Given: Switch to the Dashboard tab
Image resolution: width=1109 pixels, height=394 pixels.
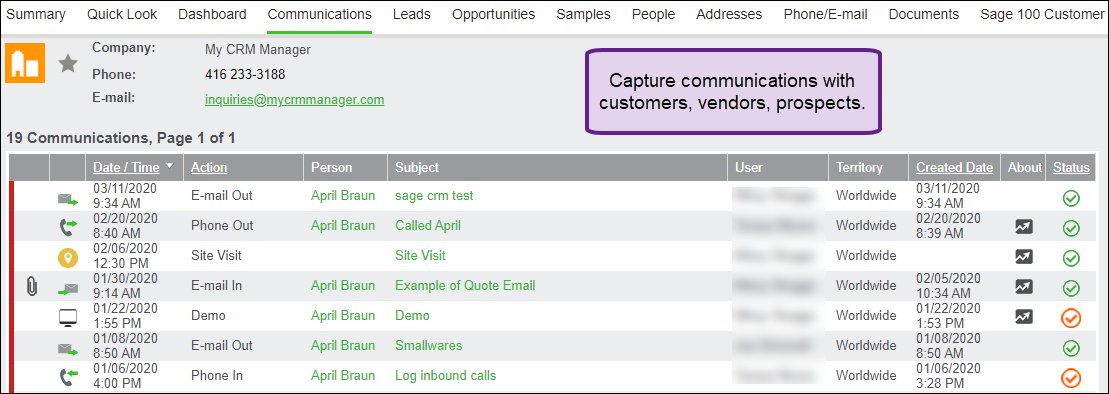Looking at the screenshot, I should (x=212, y=14).
